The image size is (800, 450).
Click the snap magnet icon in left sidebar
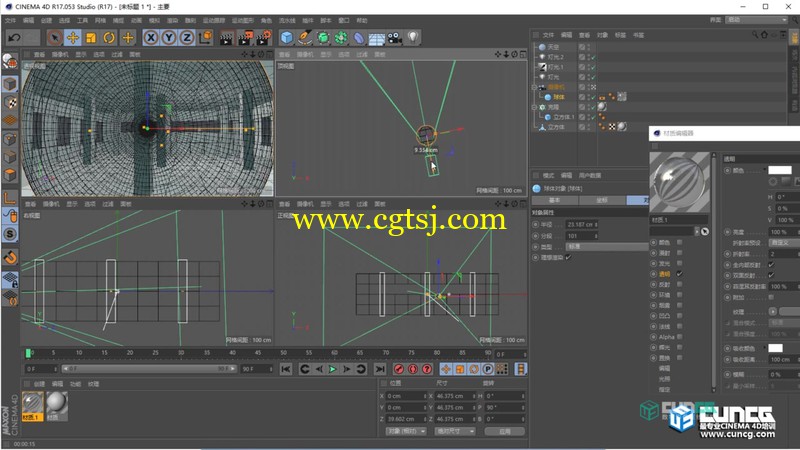[10, 258]
